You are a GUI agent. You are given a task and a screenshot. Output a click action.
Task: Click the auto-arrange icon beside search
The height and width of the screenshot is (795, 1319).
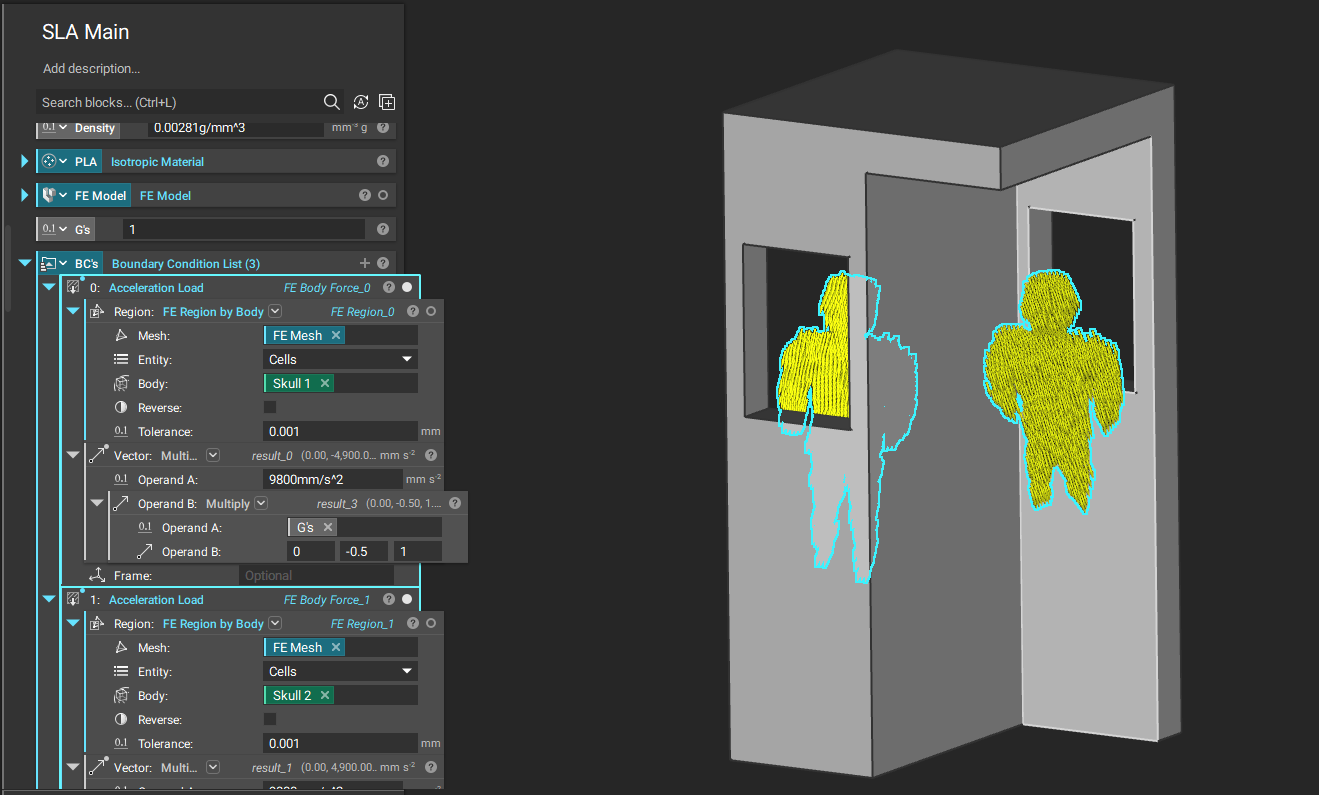click(361, 102)
